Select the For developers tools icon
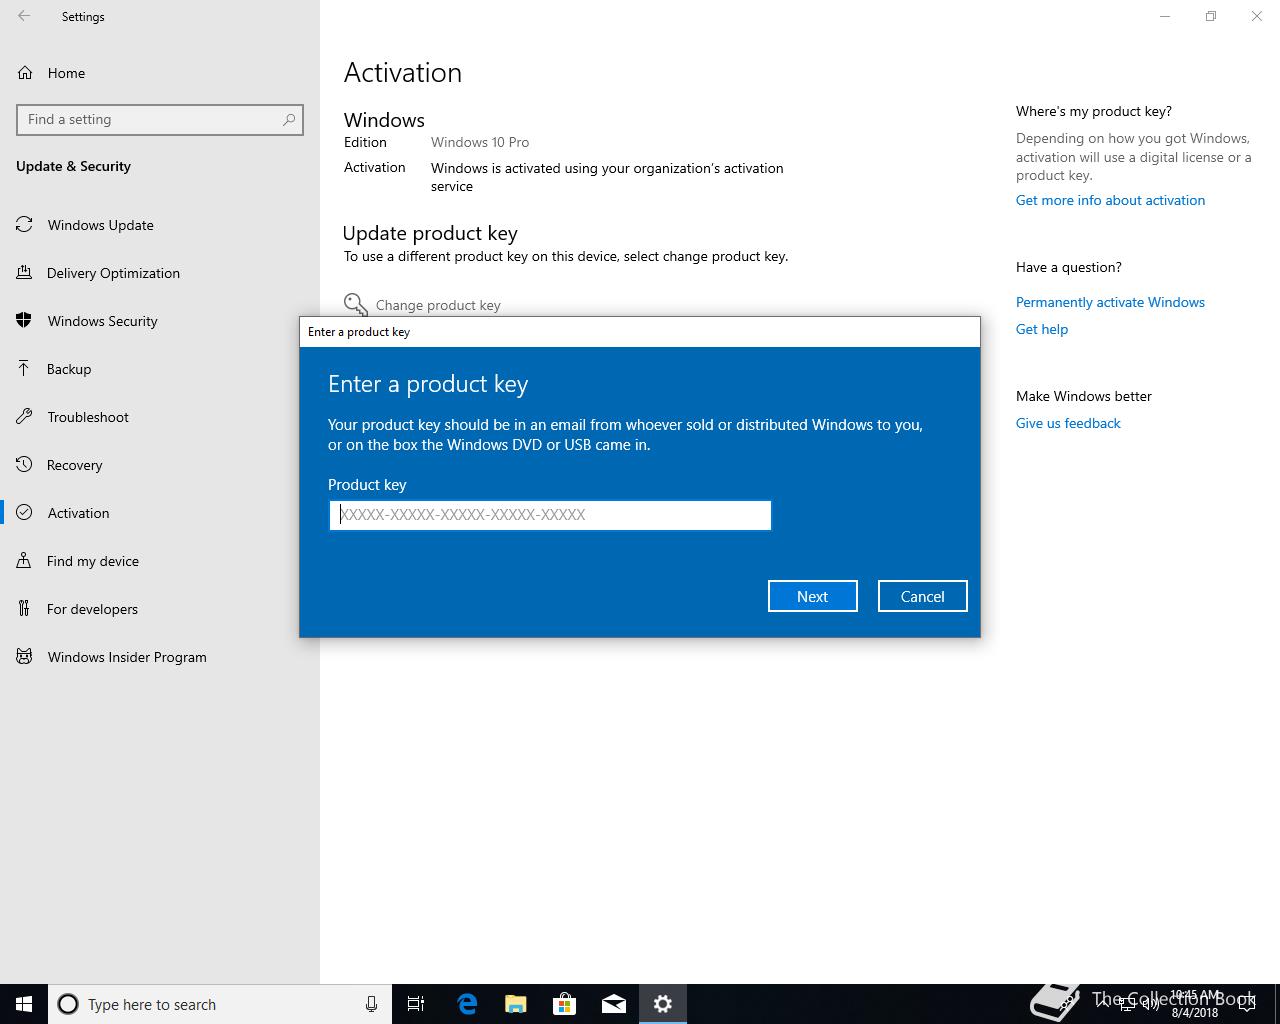The height and width of the screenshot is (1024, 1280). (x=24, y=609)
